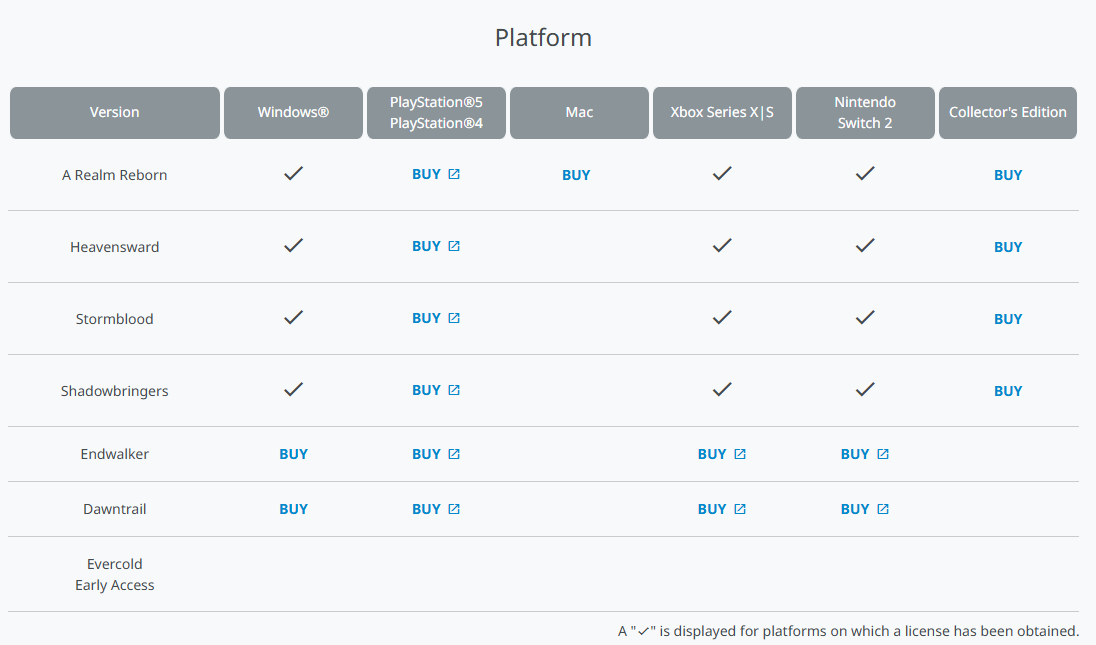Click BUY text for Heavensward PlayStation

coord(426,247)
